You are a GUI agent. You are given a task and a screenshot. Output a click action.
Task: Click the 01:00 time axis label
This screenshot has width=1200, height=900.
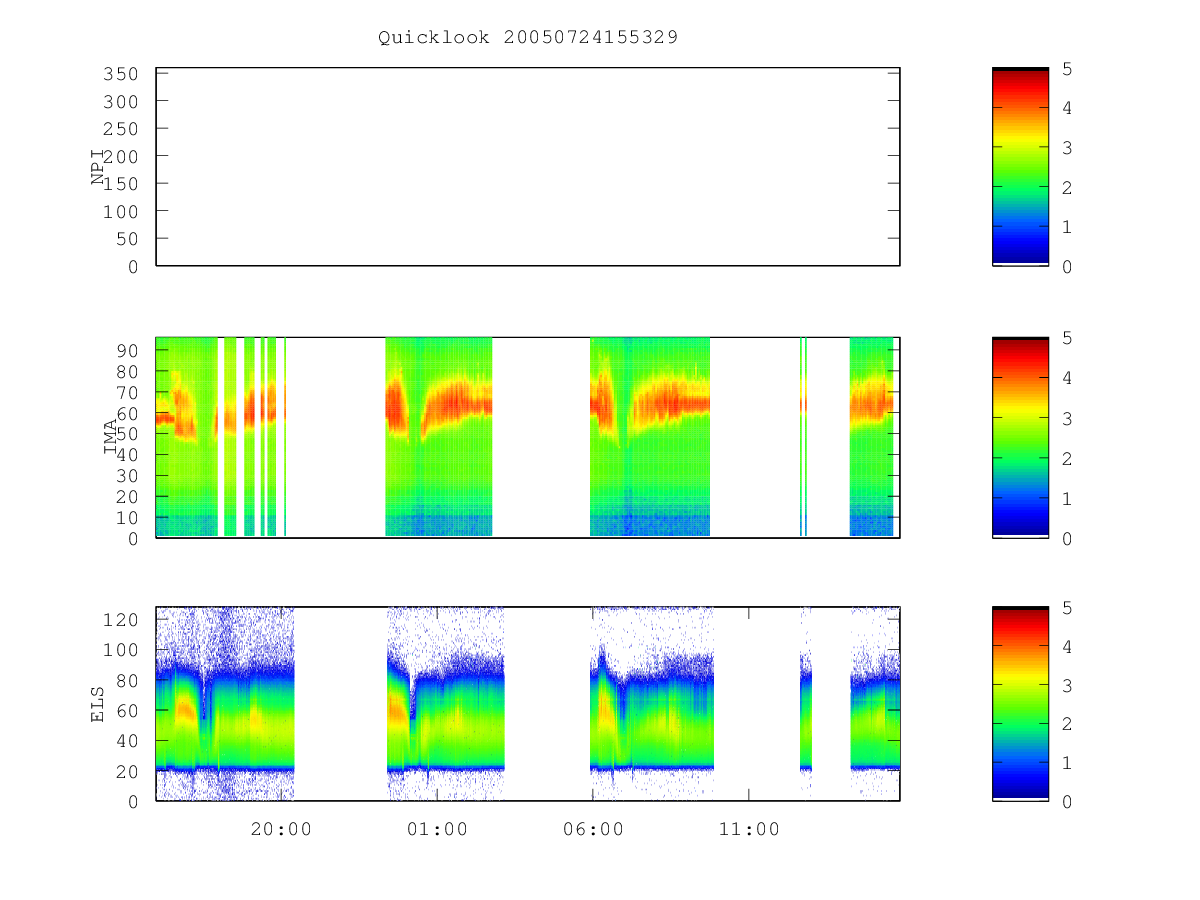(x=437, y=829)
